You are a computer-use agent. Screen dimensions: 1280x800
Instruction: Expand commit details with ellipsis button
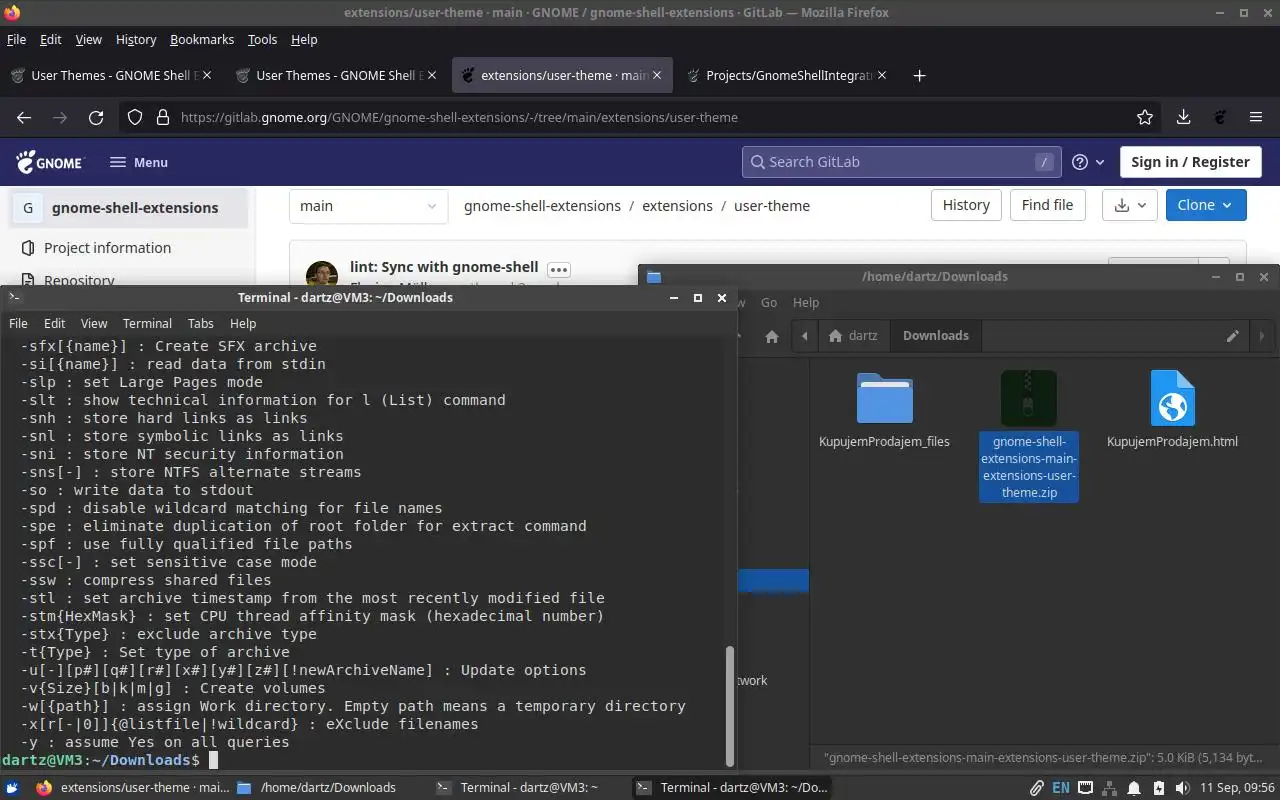pyautogui.click(x=558, y=268)
